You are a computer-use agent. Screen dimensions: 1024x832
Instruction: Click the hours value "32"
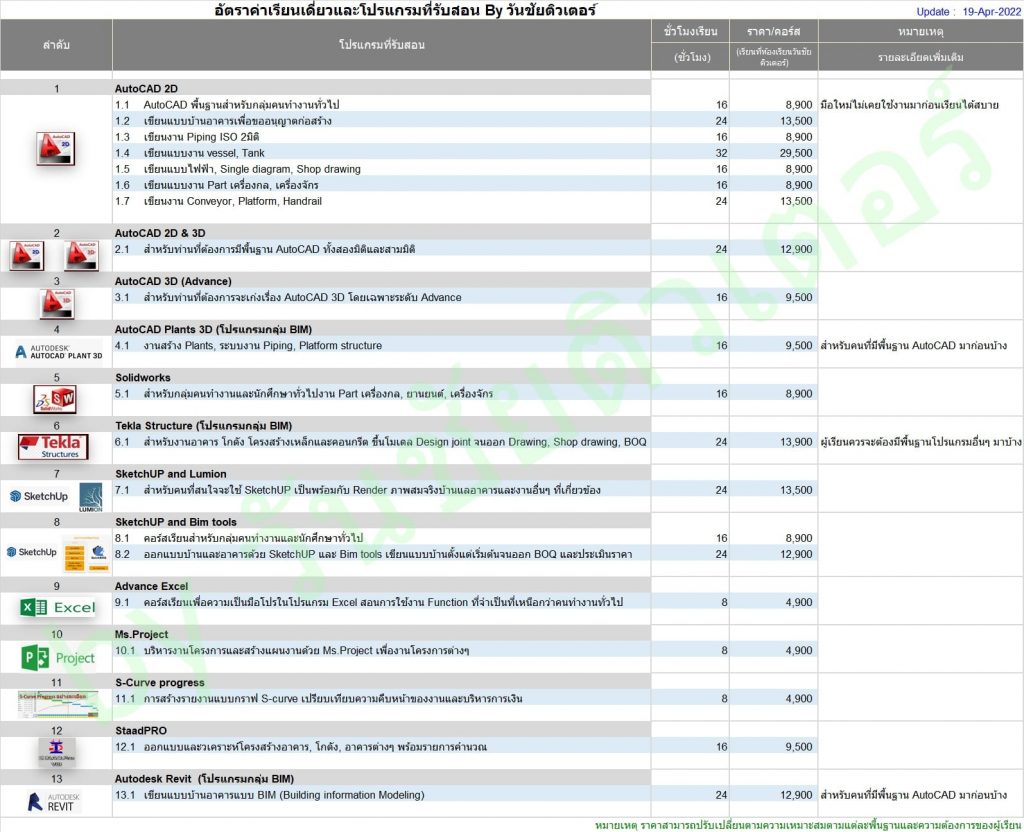[x=721, y=153]
